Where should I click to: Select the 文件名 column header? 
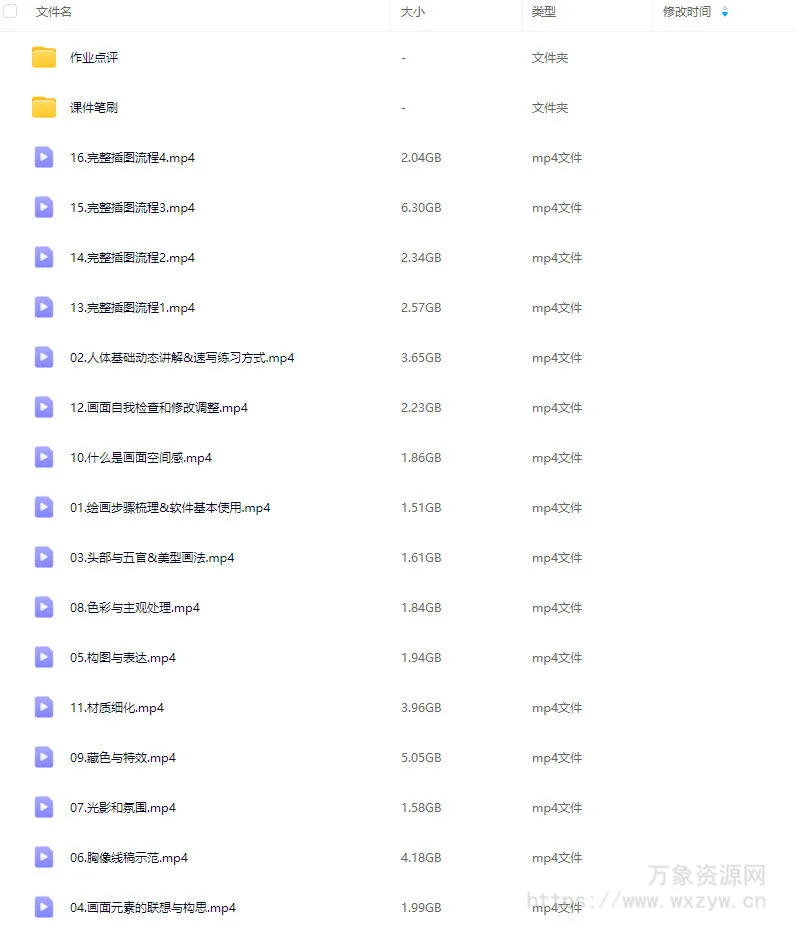[x=54, y=12]
